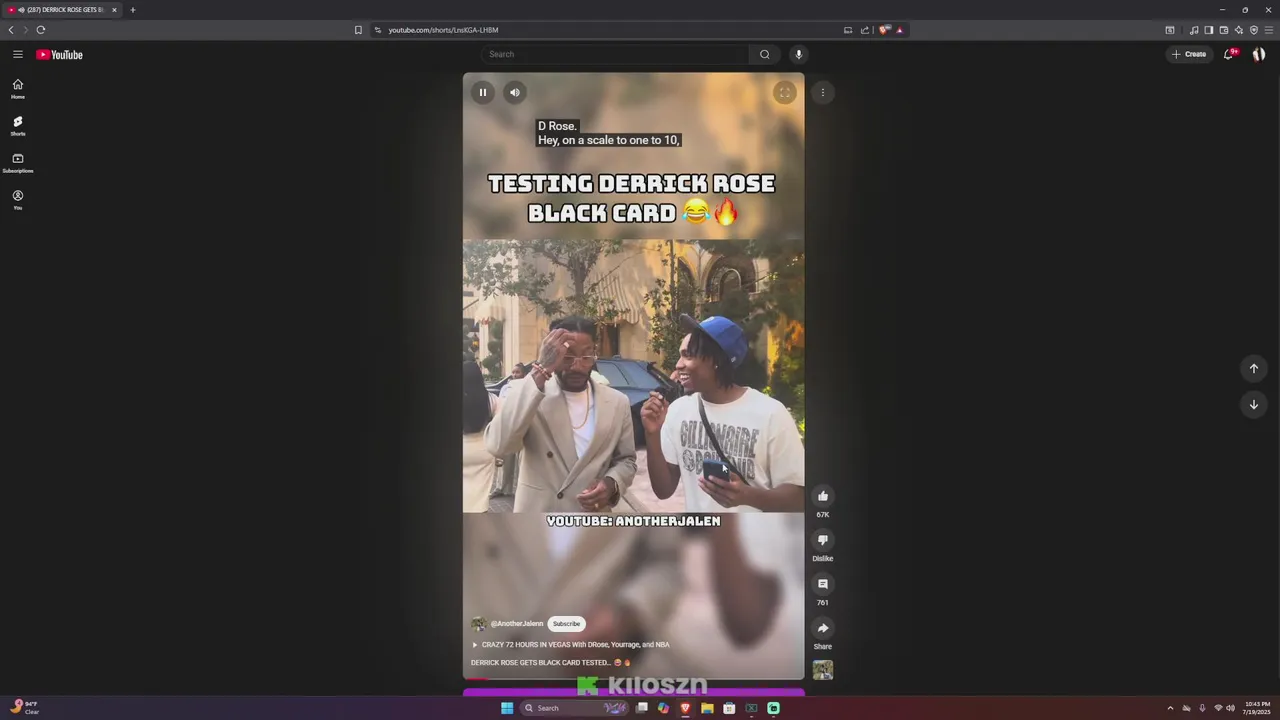
Task: Open the media control music note icon
Action: (1193, 30)
